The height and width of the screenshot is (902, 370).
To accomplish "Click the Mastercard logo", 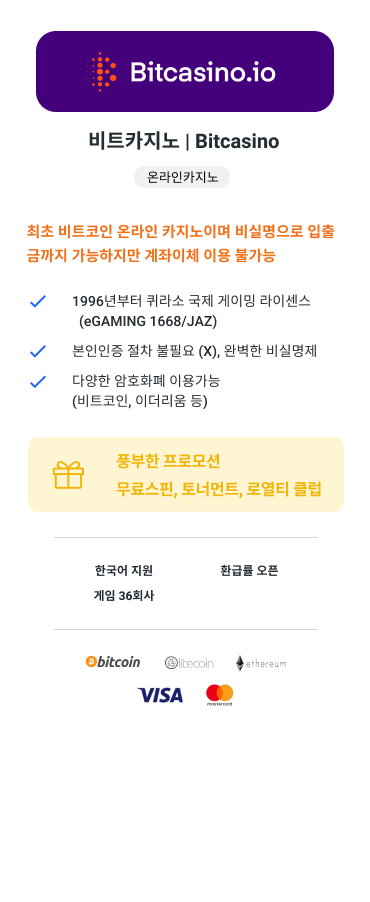I will 220,695.
